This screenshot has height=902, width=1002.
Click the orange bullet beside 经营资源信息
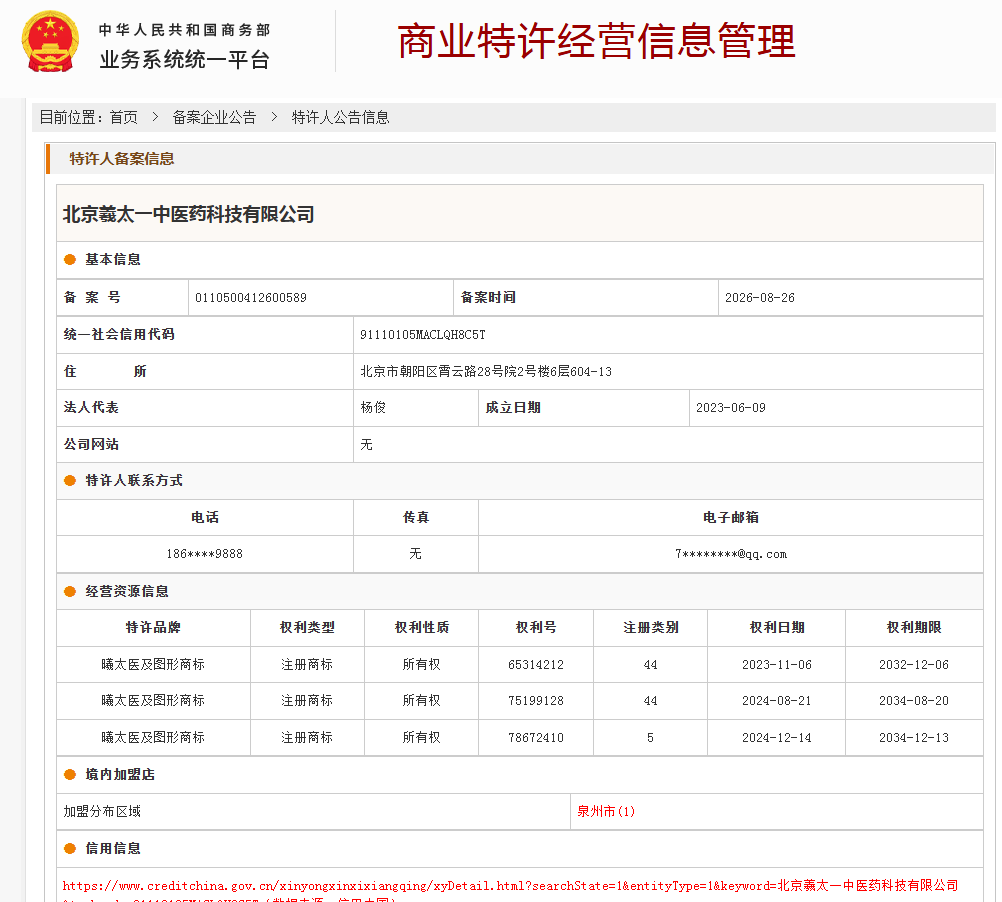pos(70,592)
